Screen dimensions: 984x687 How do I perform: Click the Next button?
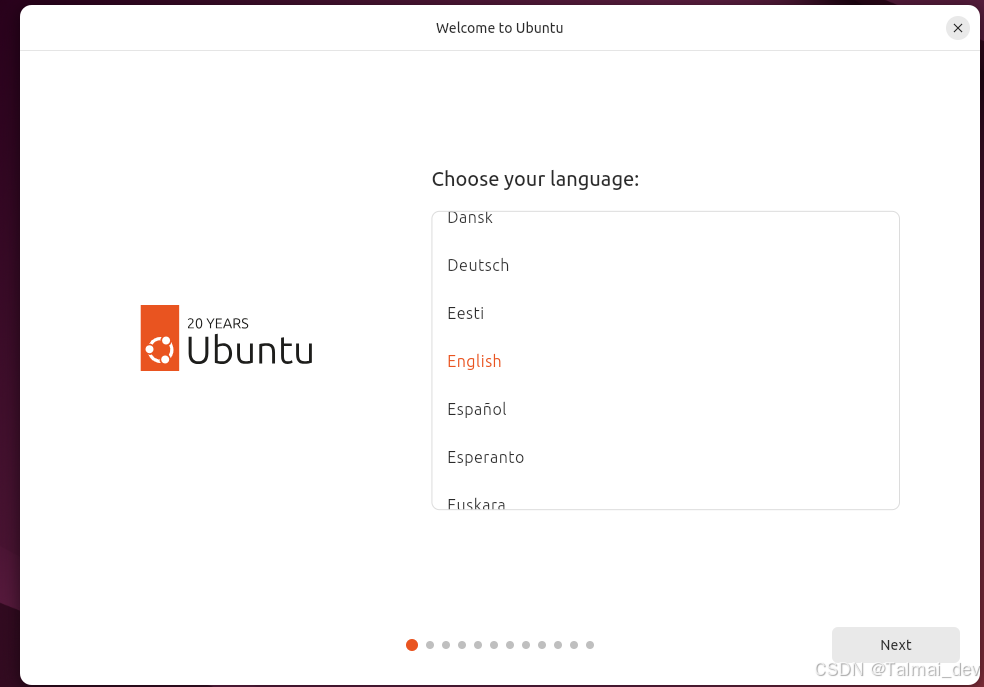click(896, 644)
